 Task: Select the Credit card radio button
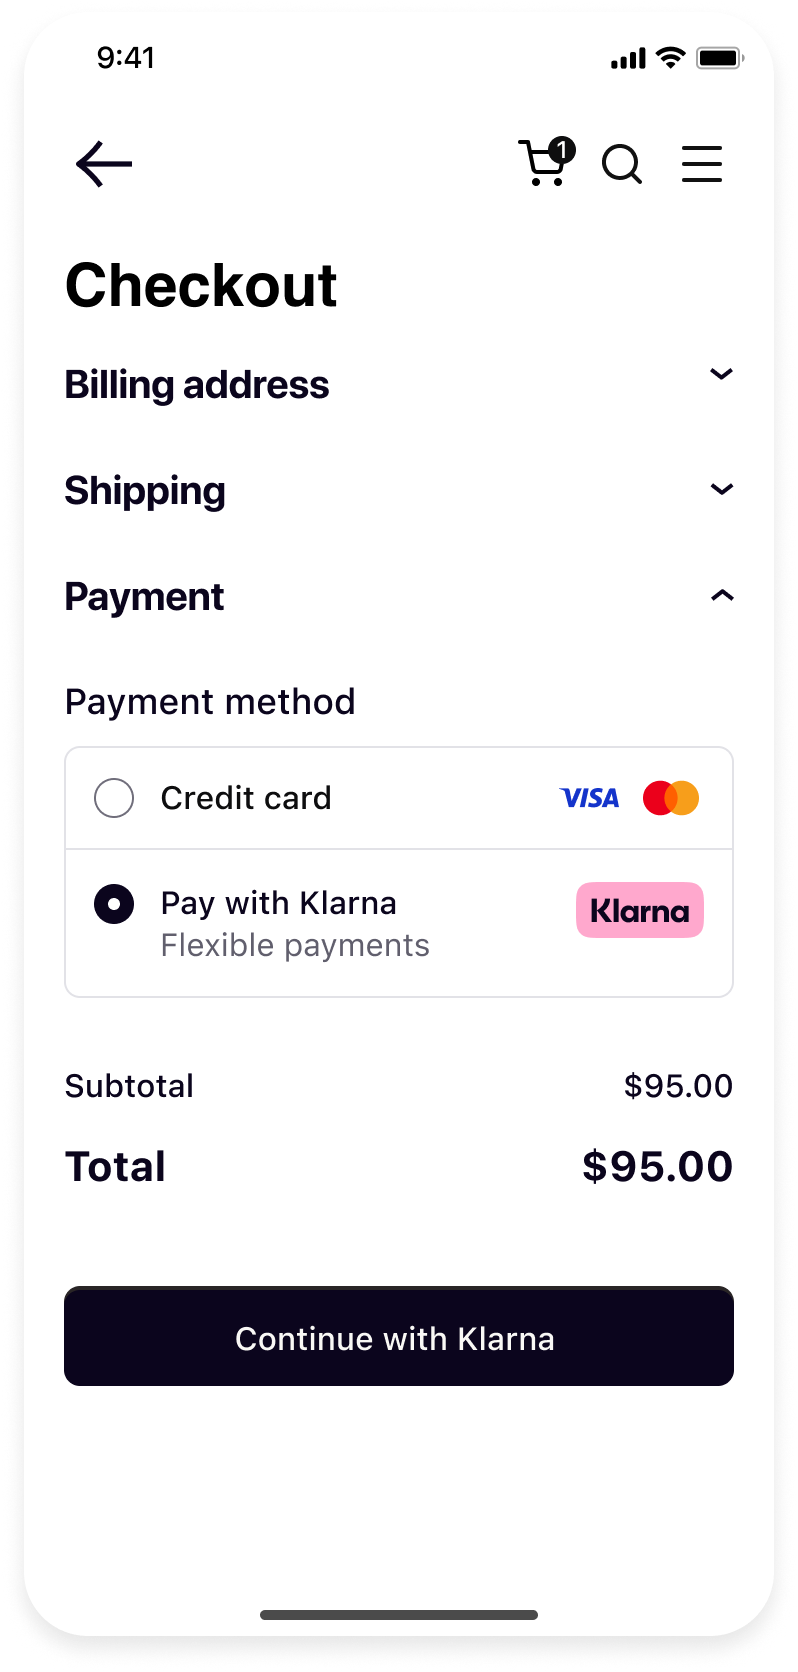114,798
